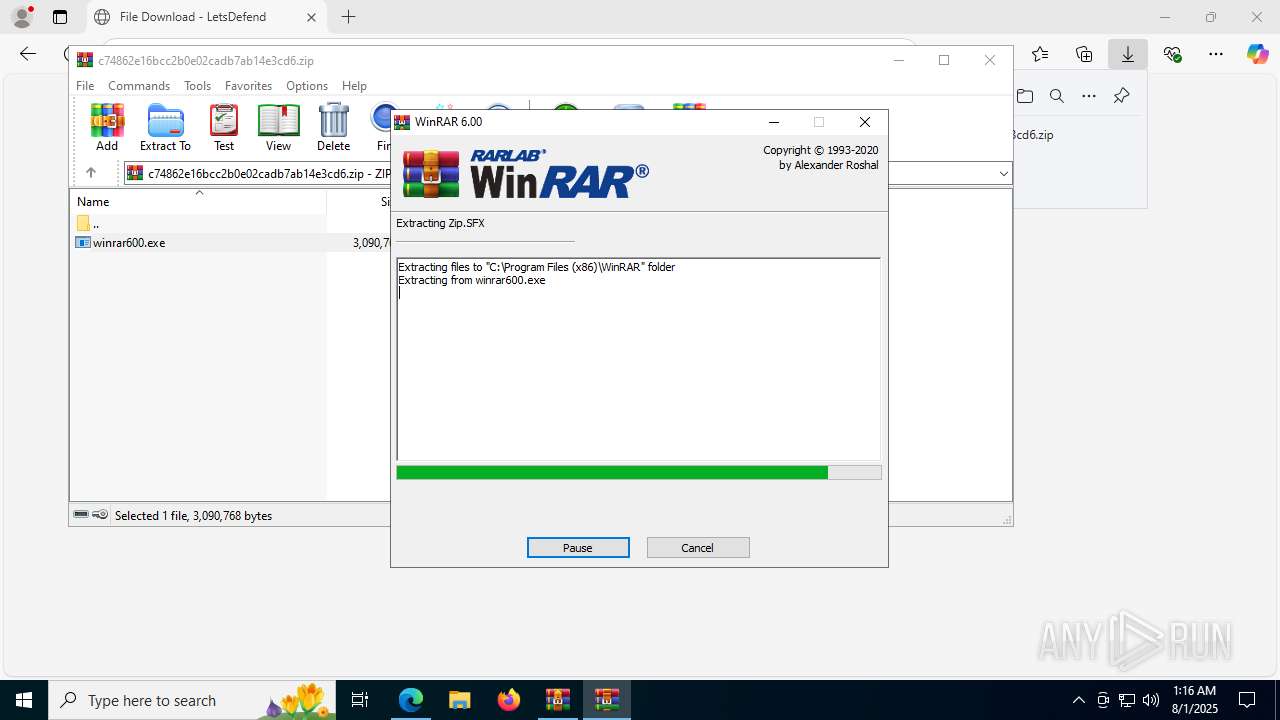Open File Explorer from taskbar
1280x720 pixels.
pyautogui.click(x=459, y=700)
